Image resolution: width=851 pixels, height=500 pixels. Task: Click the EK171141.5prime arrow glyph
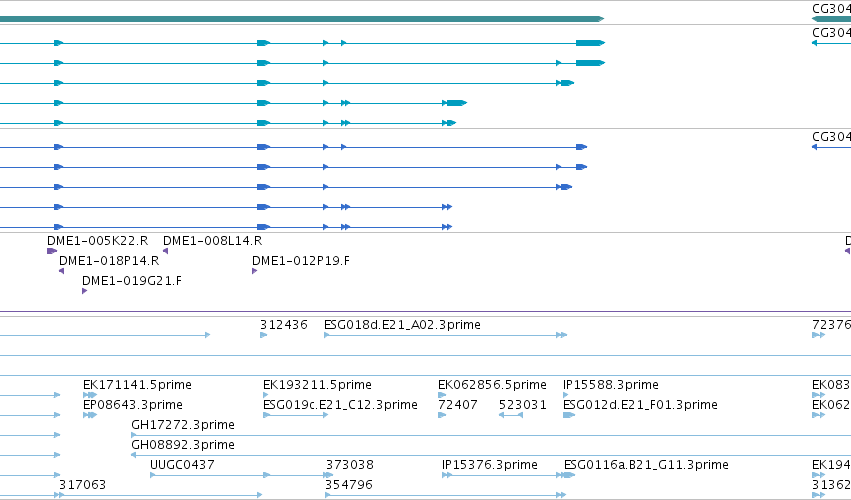tap(90, 395)
